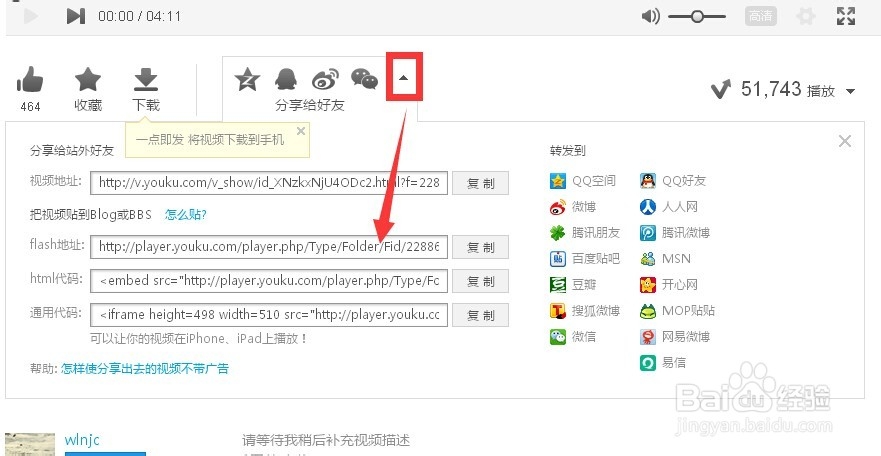The image size is (881, 456).
Task: Mute the volume speaker icon
Action: [651, 16]
